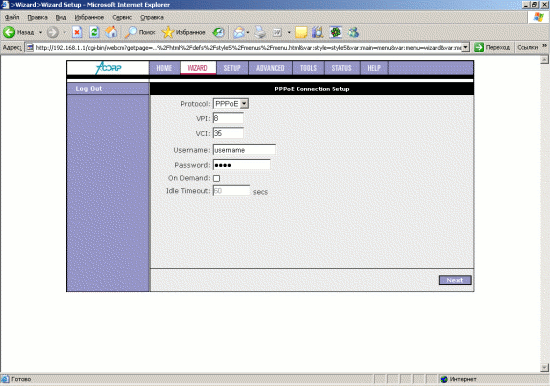Click the Print icon in toolbar
The width and height of the screenshot is (550, 386).
(260, 33)
